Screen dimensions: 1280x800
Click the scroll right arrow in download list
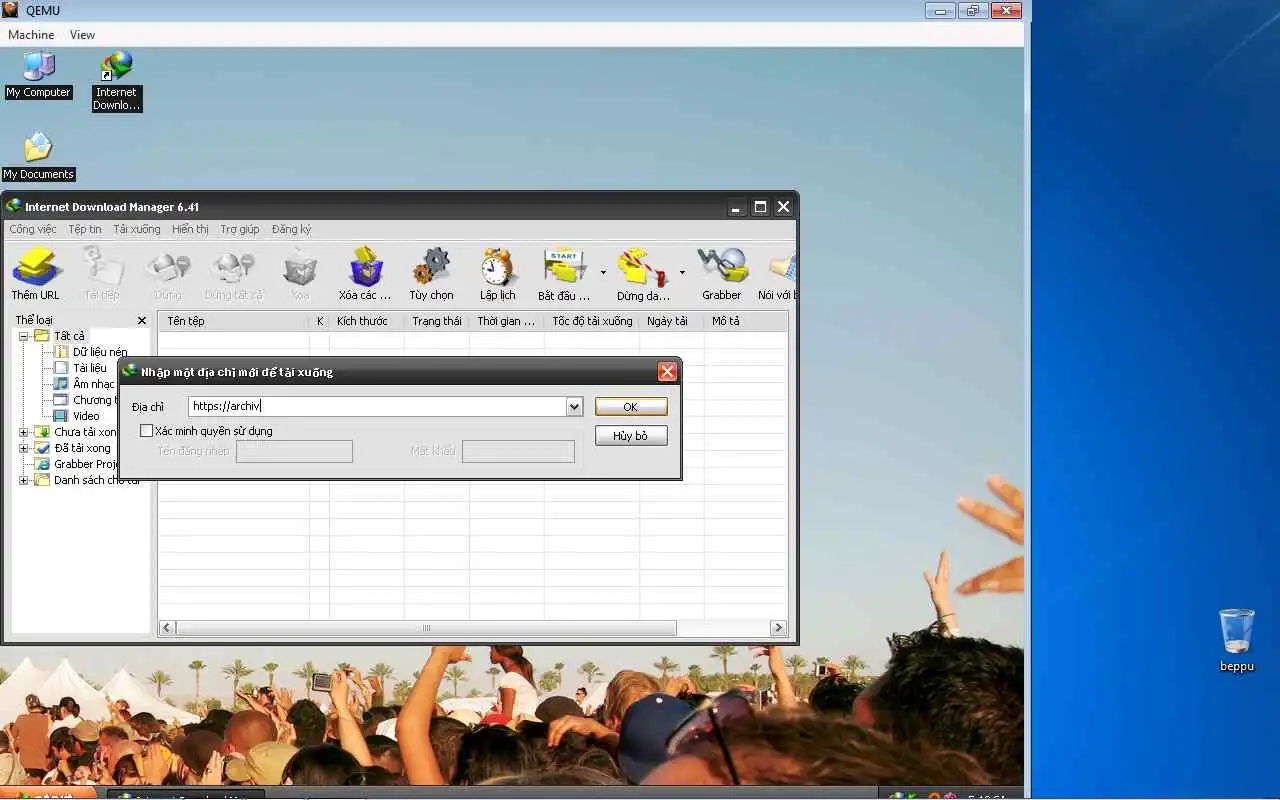778,628
